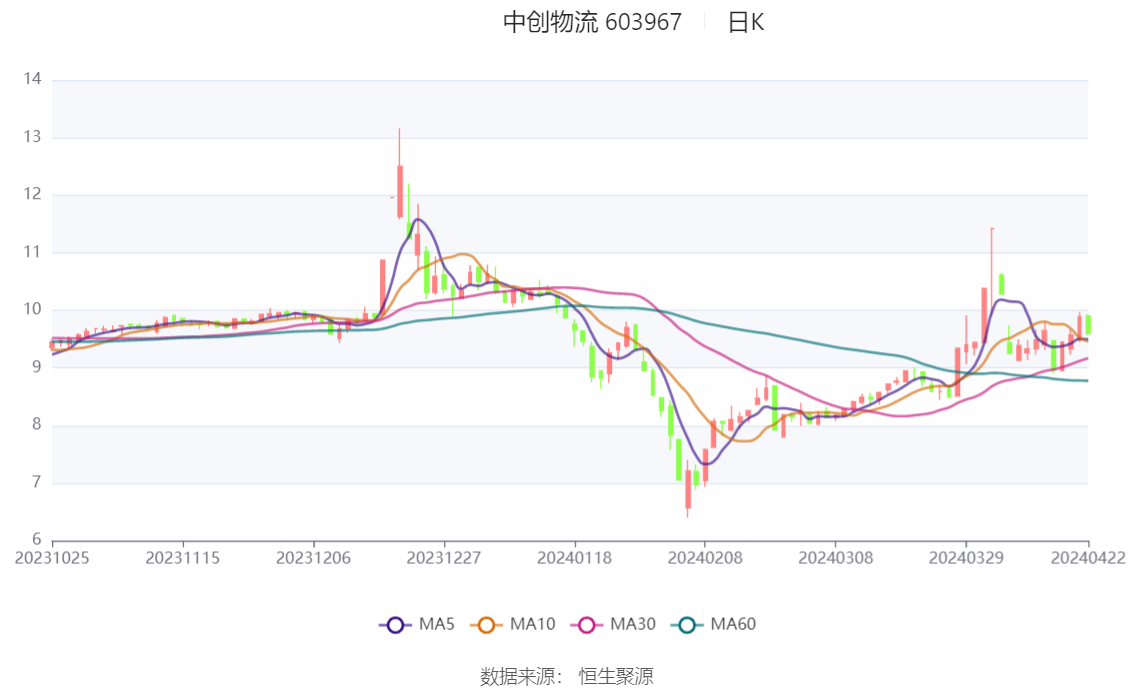Click the 日K label in title
Screen dimensions: 1134x689
pos(746,22)
